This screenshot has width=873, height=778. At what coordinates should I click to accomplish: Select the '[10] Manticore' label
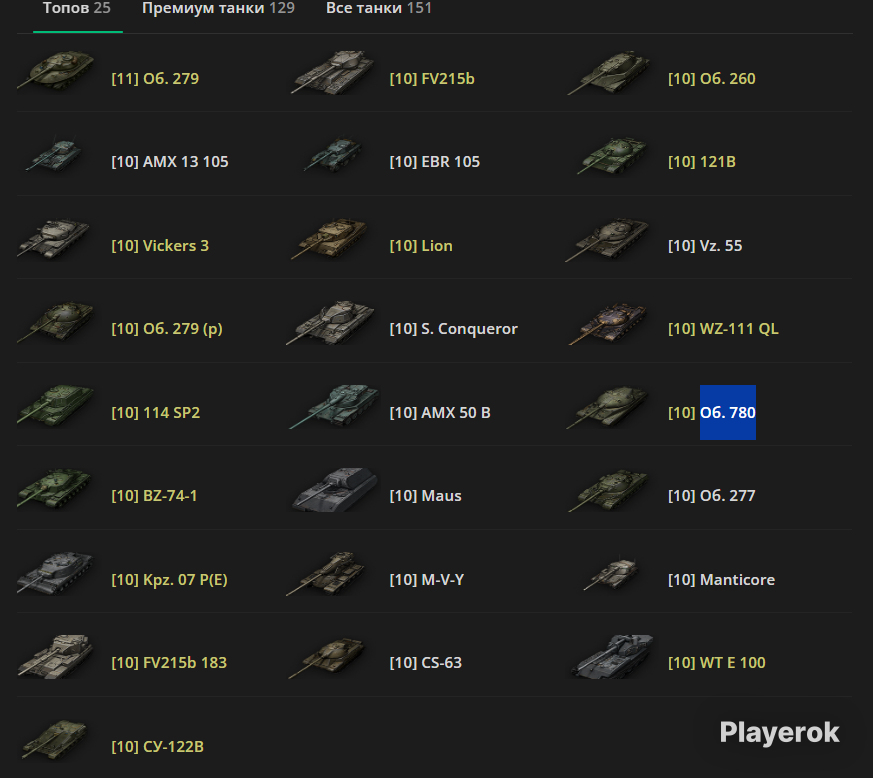721,580
